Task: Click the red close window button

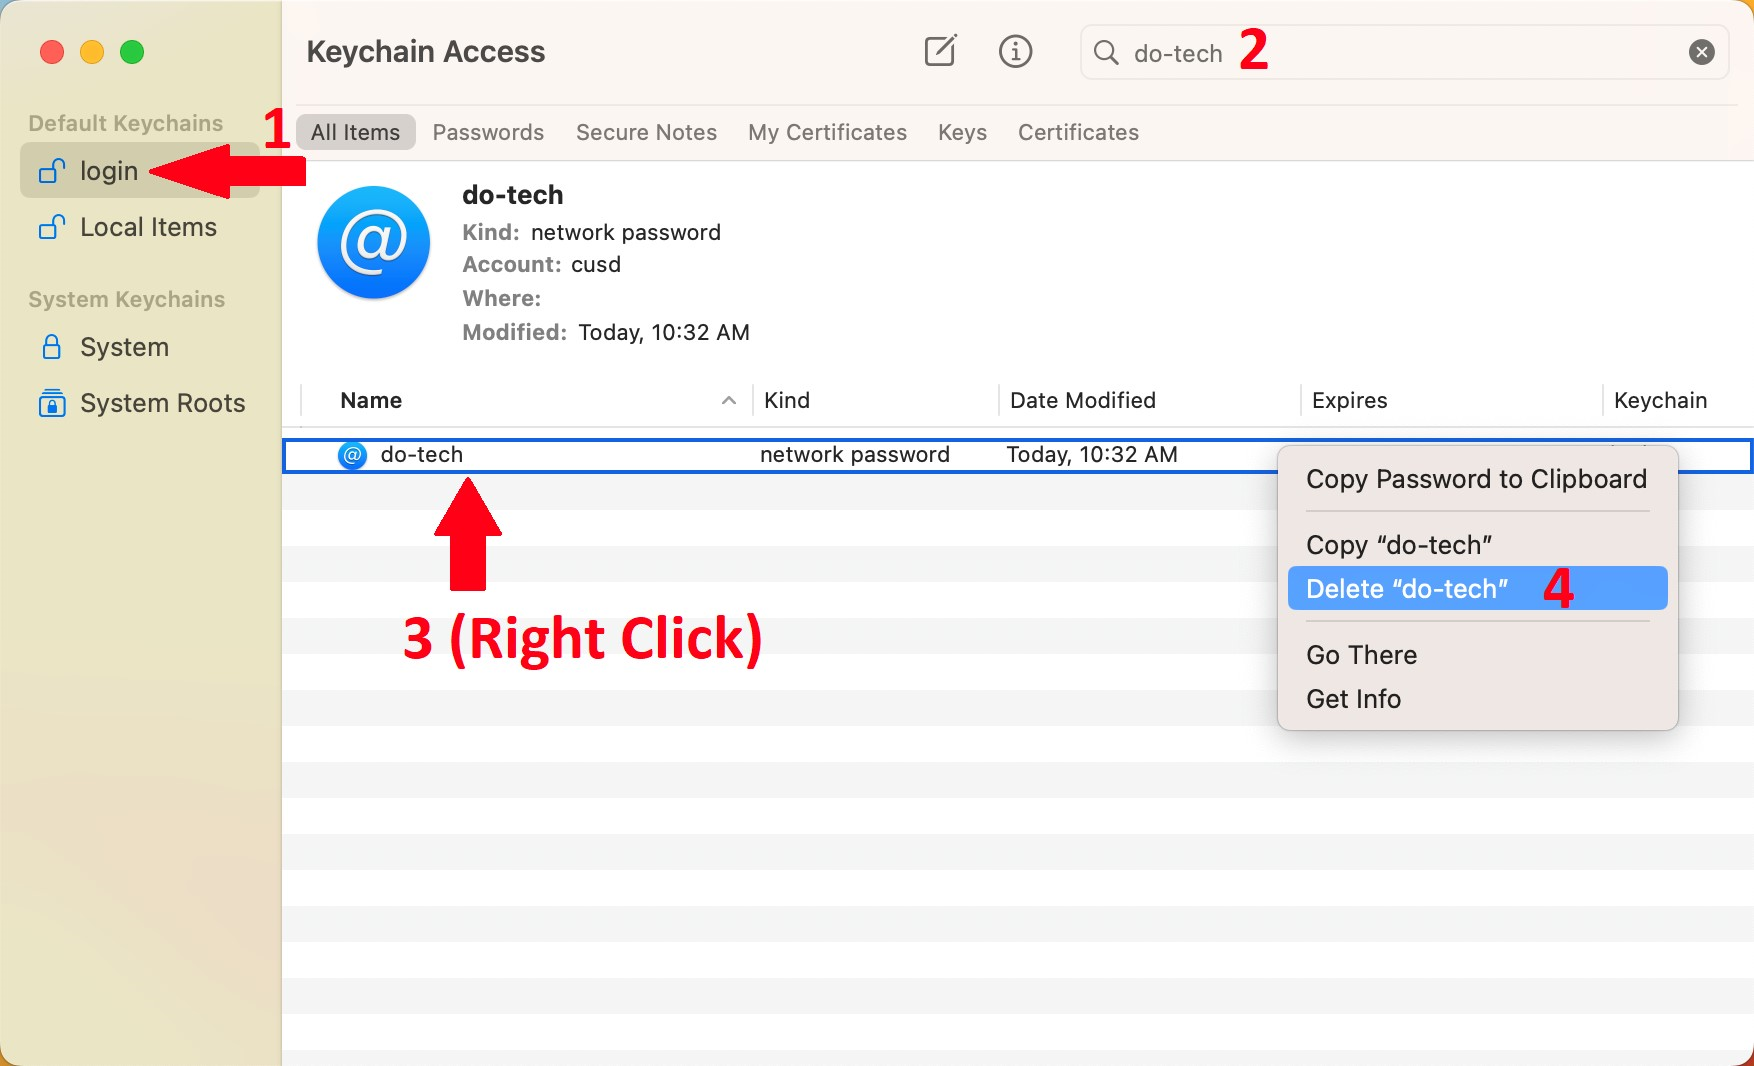Action: (52, 52)
